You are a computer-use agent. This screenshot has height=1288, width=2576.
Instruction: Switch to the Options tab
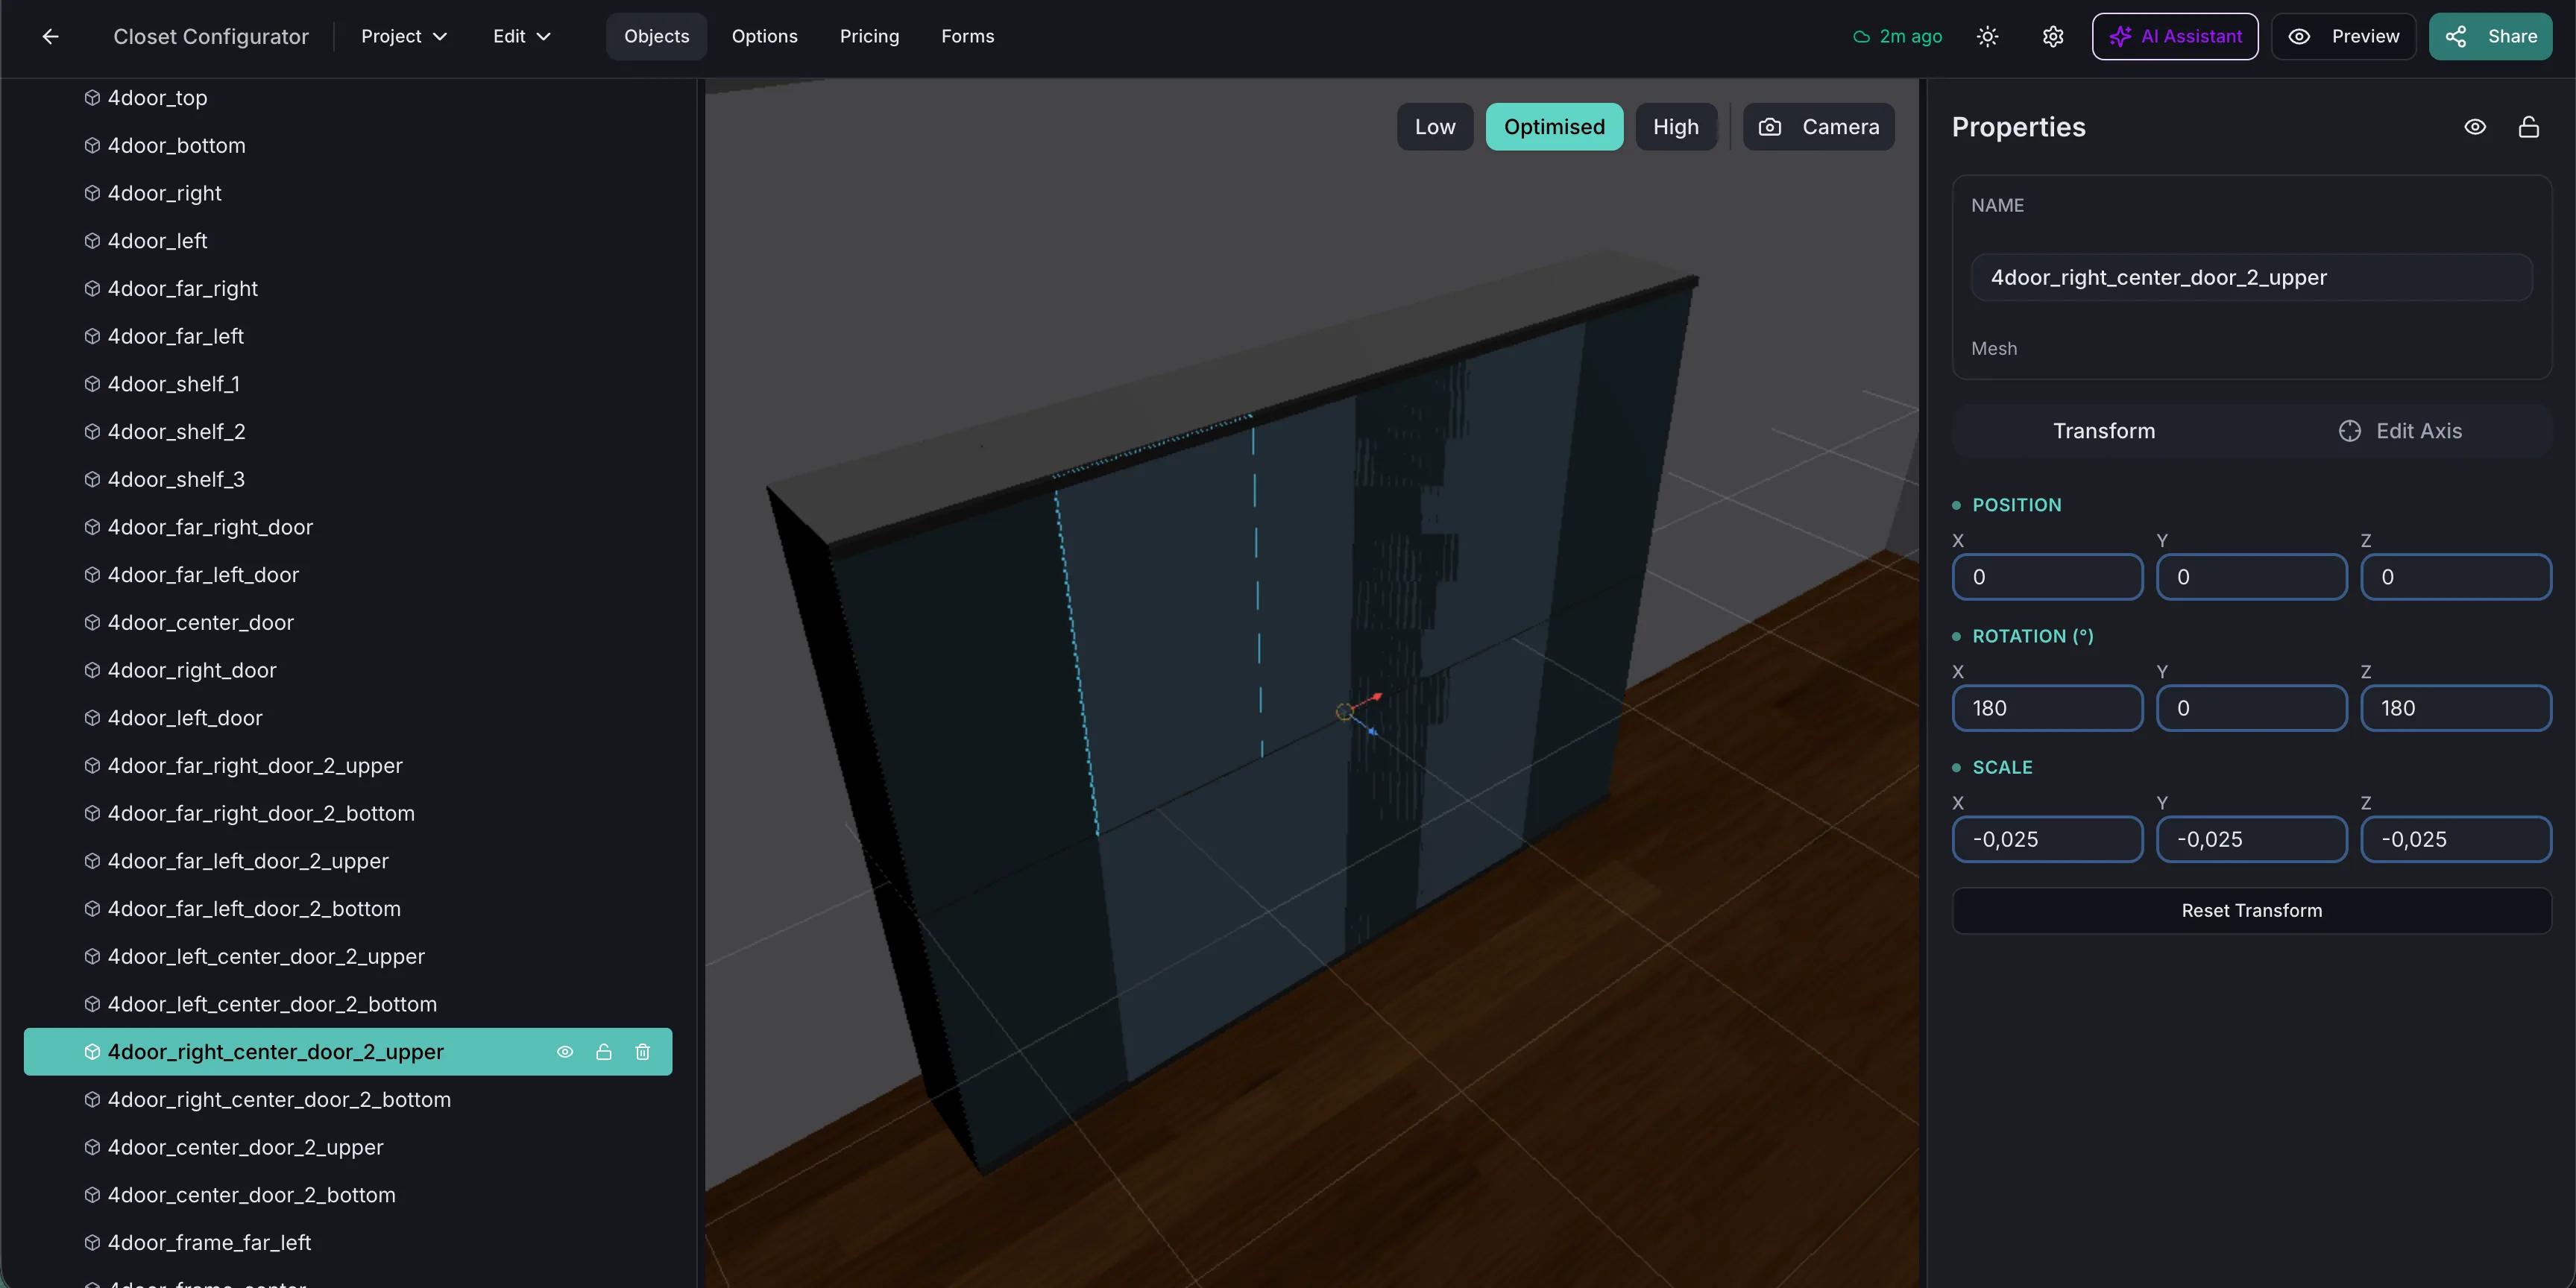(x=764, y=37)
